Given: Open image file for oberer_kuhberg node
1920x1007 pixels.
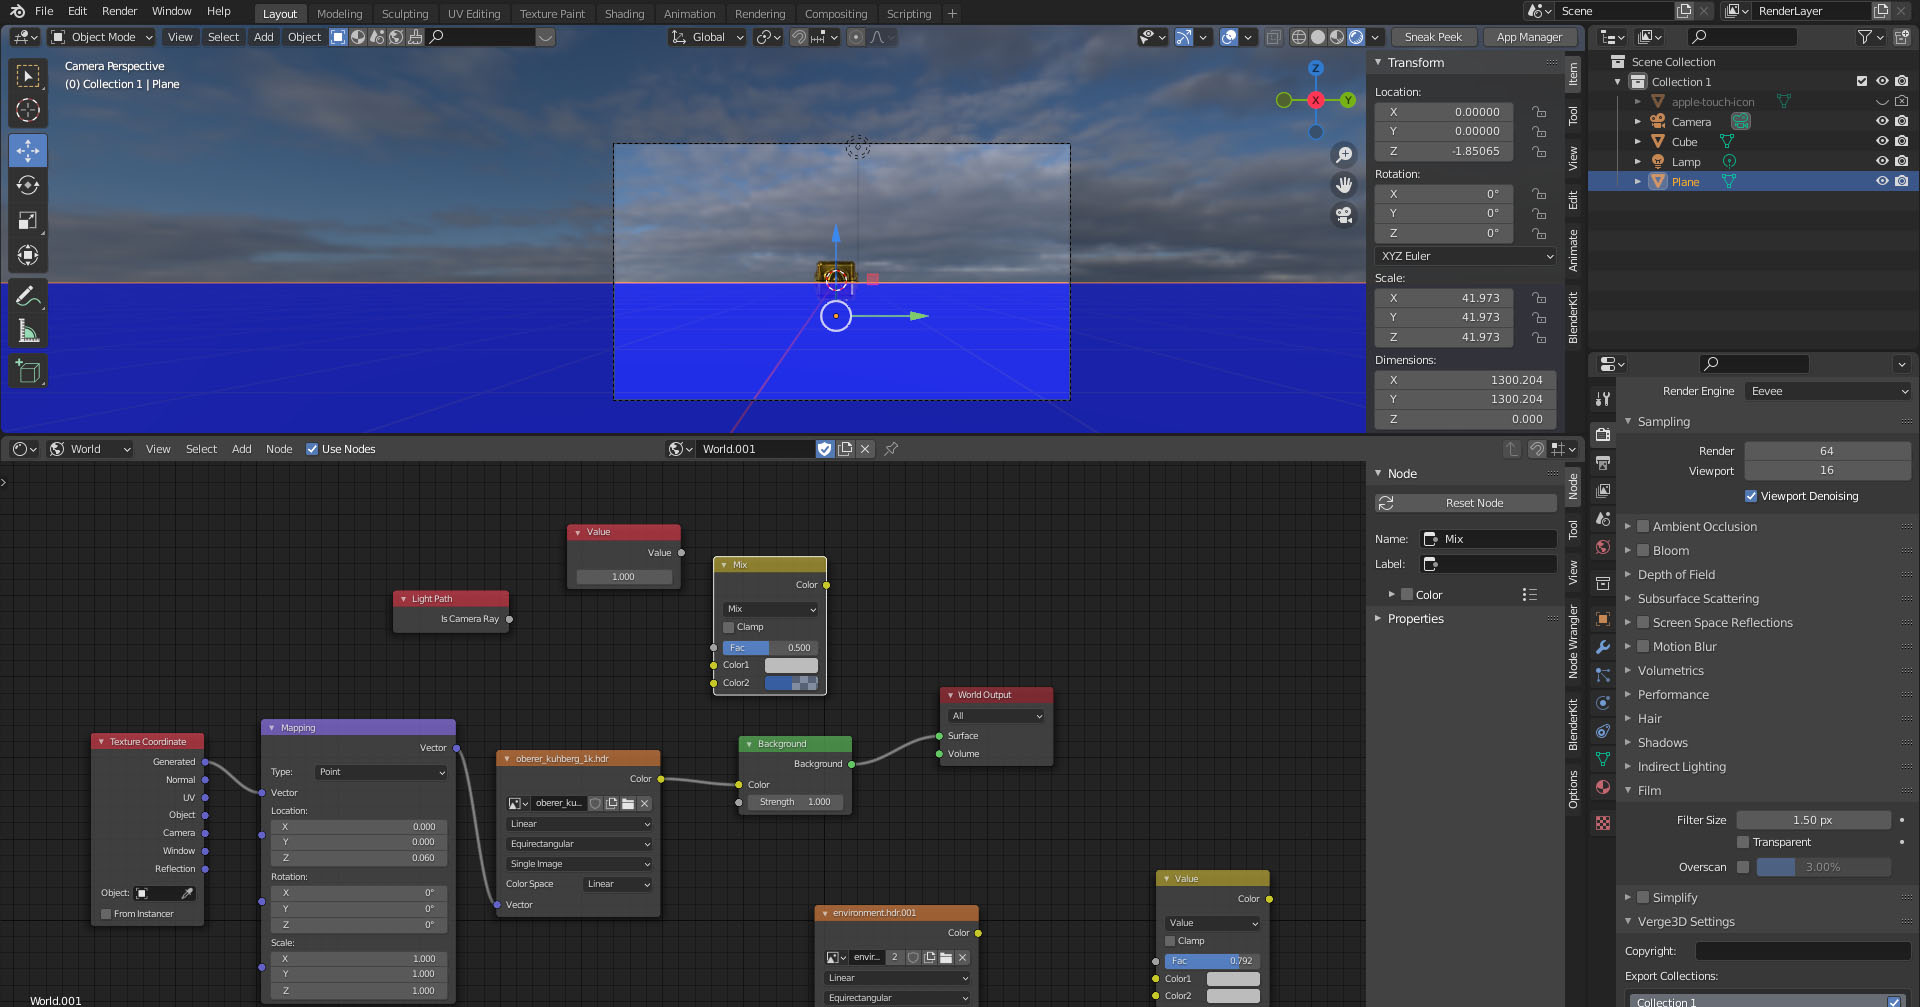Looking at the screenshot, I should pyautogui.click(x=628, y=803).
